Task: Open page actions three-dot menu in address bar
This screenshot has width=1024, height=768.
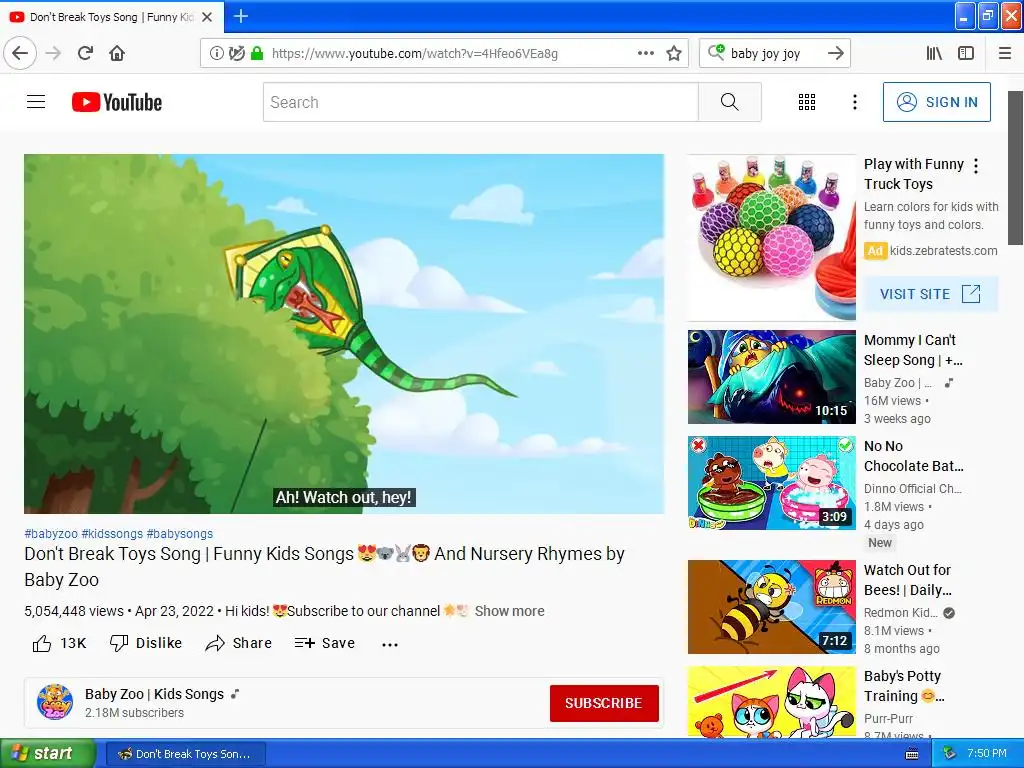Action: tap(645, 53)
